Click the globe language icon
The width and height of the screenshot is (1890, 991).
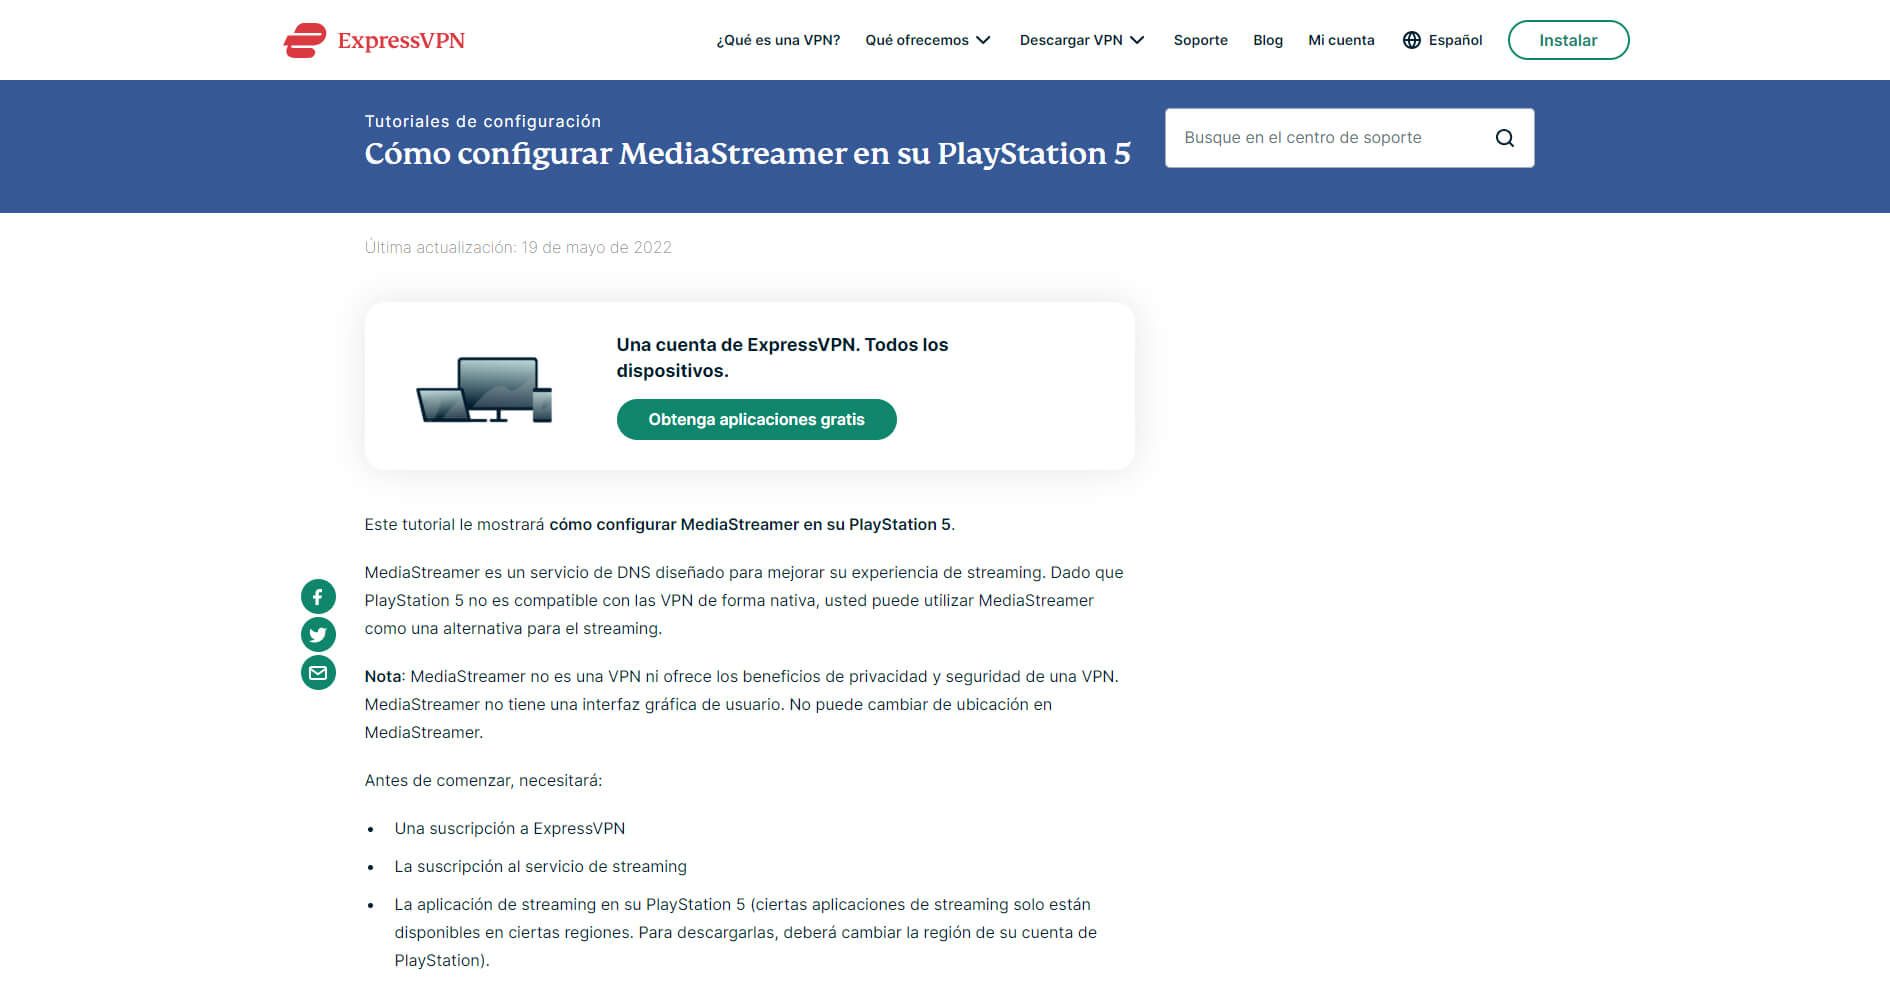coord(1412,40)
